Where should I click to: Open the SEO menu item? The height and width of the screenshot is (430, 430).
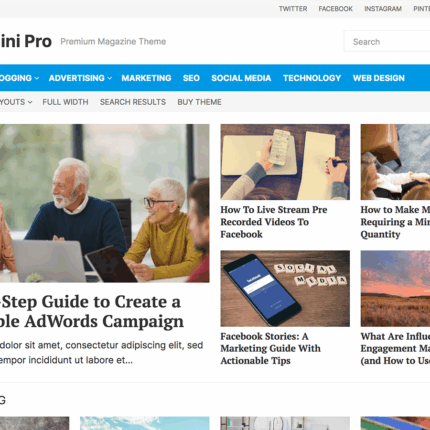coord(191,78)
